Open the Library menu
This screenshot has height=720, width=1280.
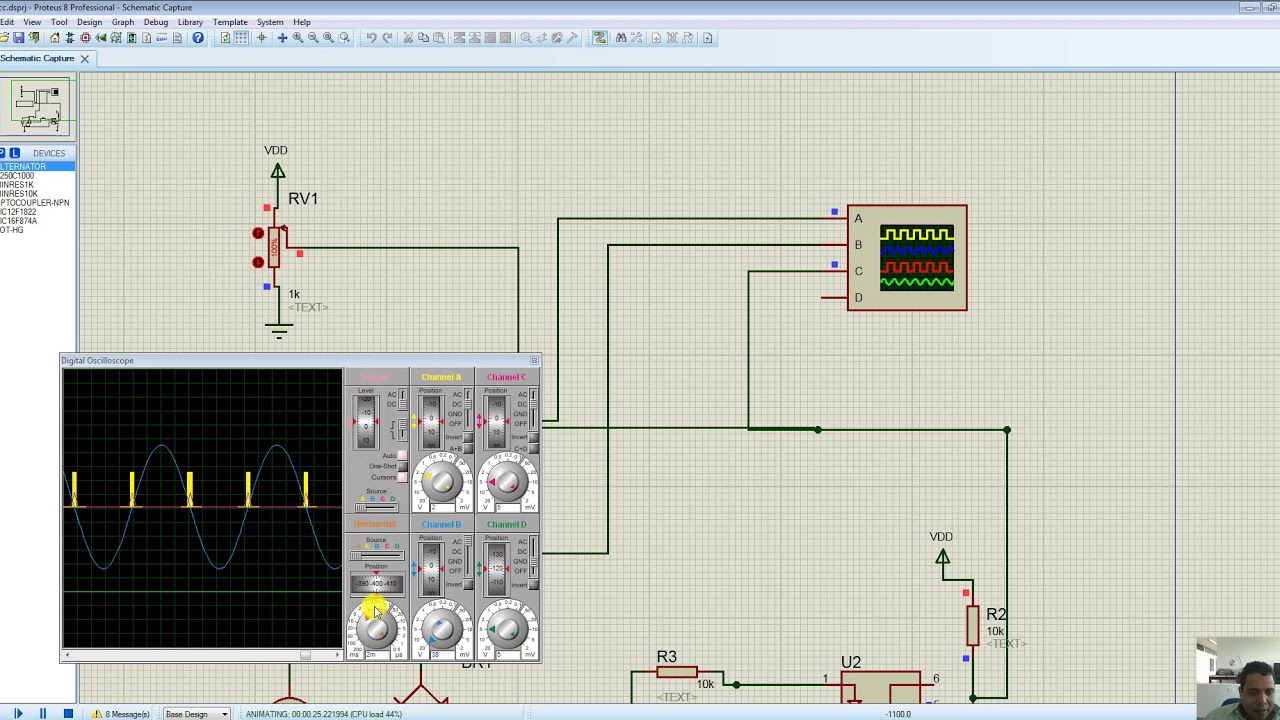[x=190, y=22]
